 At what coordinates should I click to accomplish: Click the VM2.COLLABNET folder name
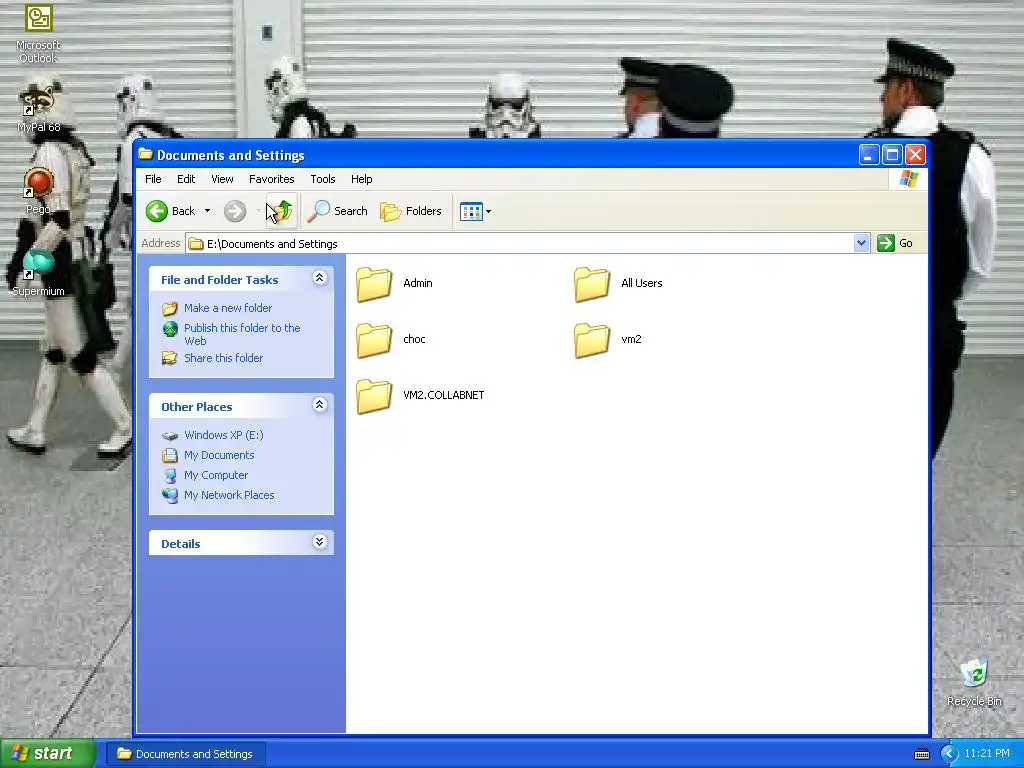pyautogui.click(x=443, y=395)
